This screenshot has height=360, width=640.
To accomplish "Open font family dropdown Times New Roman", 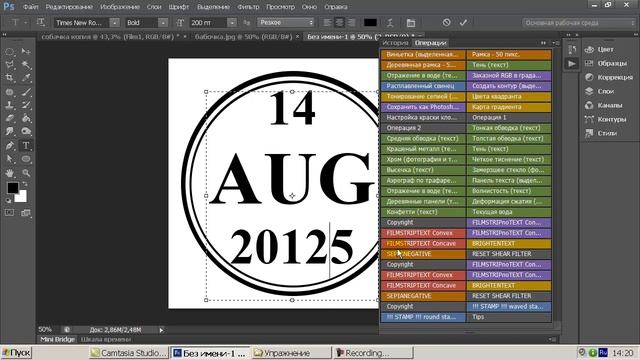I will click(115, 22).
